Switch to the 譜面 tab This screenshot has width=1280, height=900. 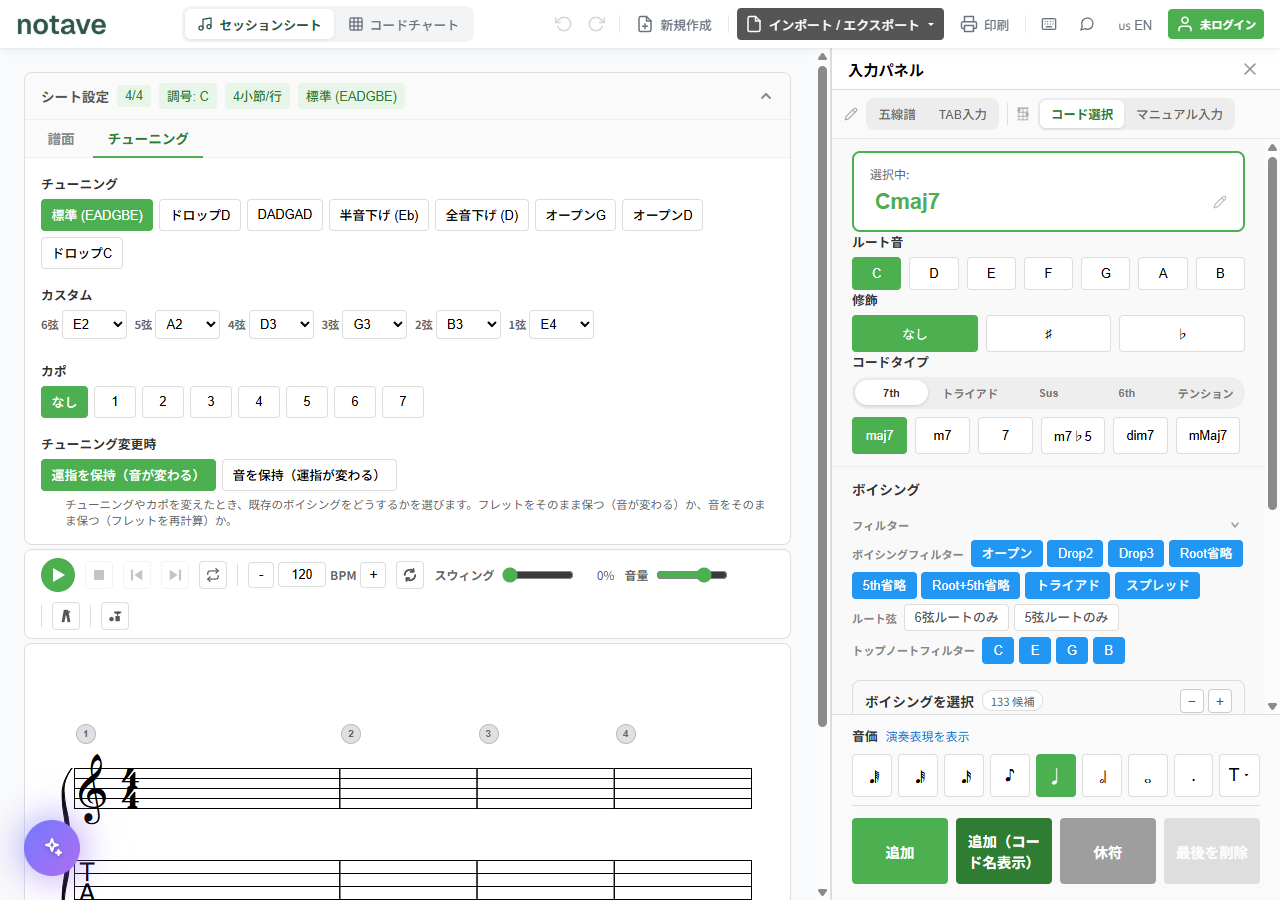click(61, 139)
